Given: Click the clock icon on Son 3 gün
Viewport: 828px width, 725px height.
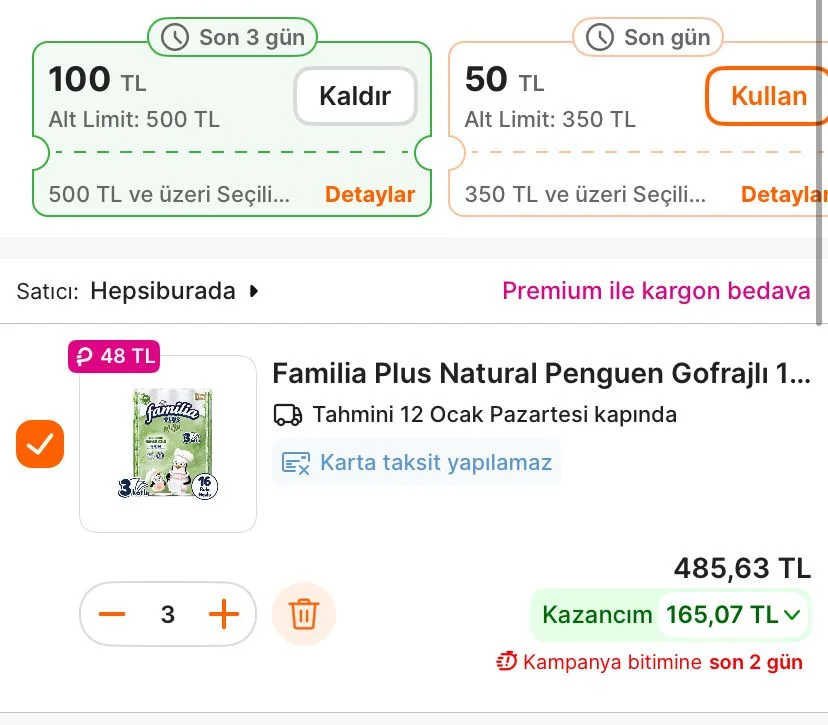Looking at the screenshot, I should (x=175, y=38).
